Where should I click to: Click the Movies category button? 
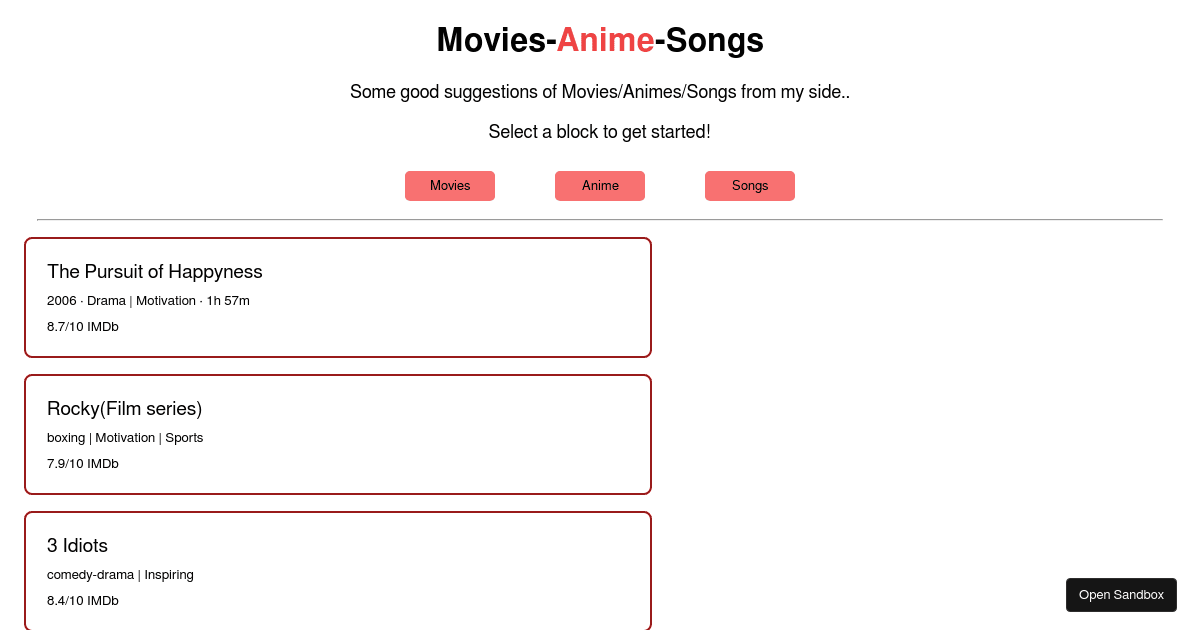(450, 186)
